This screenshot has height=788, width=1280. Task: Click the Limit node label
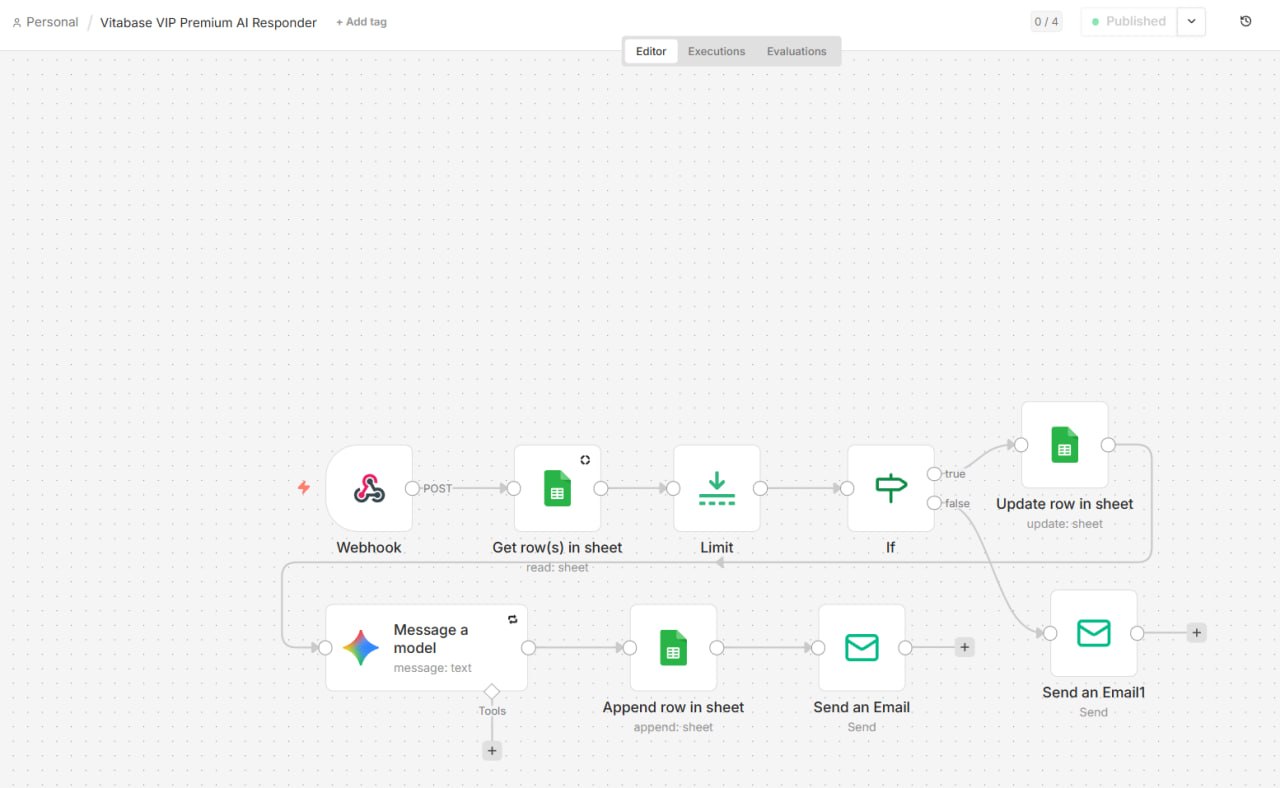pos(716,548)
